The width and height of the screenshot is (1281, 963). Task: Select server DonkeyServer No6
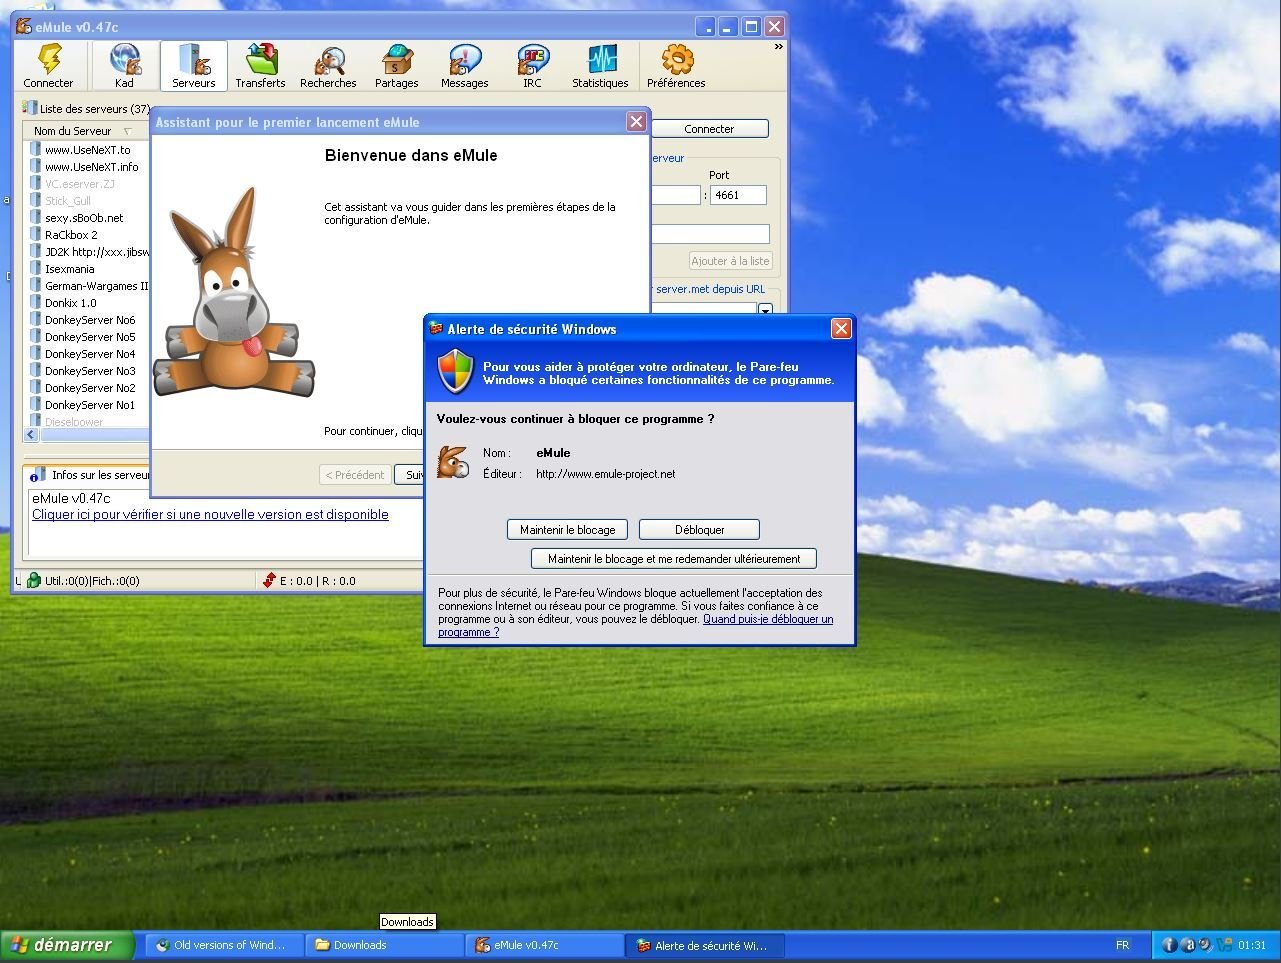point(90,320)
